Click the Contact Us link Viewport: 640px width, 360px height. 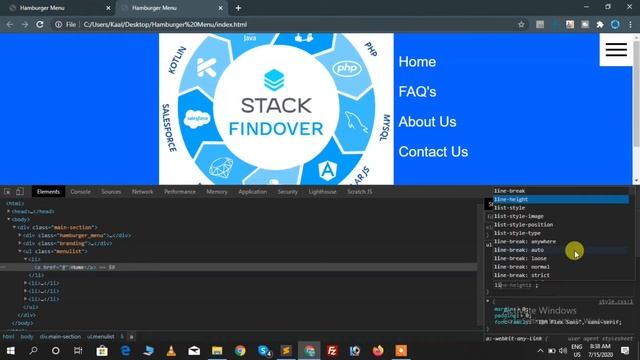click(433, 152)
